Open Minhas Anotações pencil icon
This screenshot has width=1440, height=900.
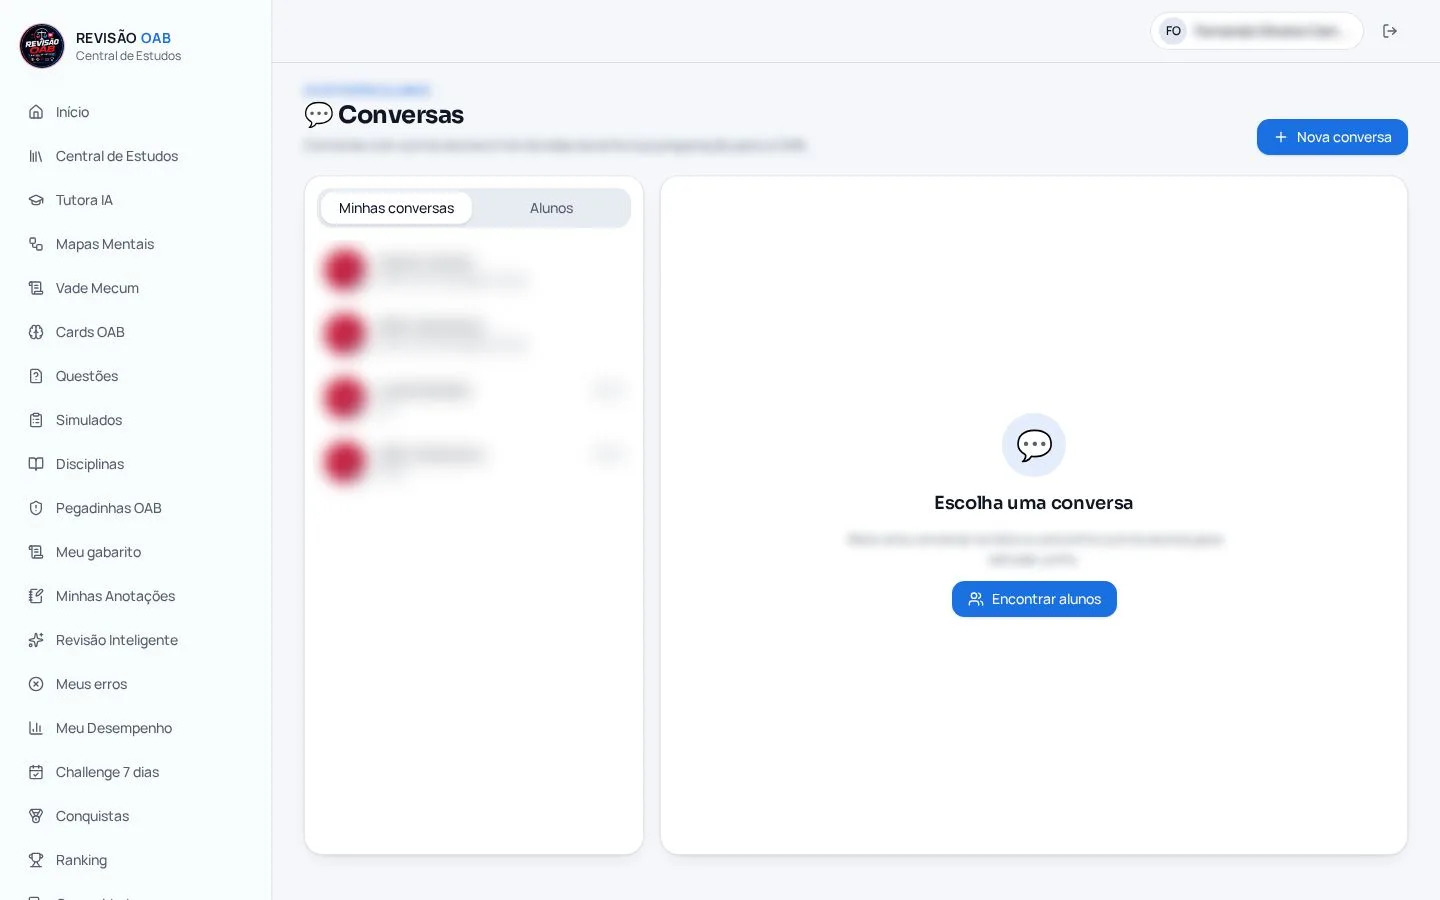tap(36, 596)
